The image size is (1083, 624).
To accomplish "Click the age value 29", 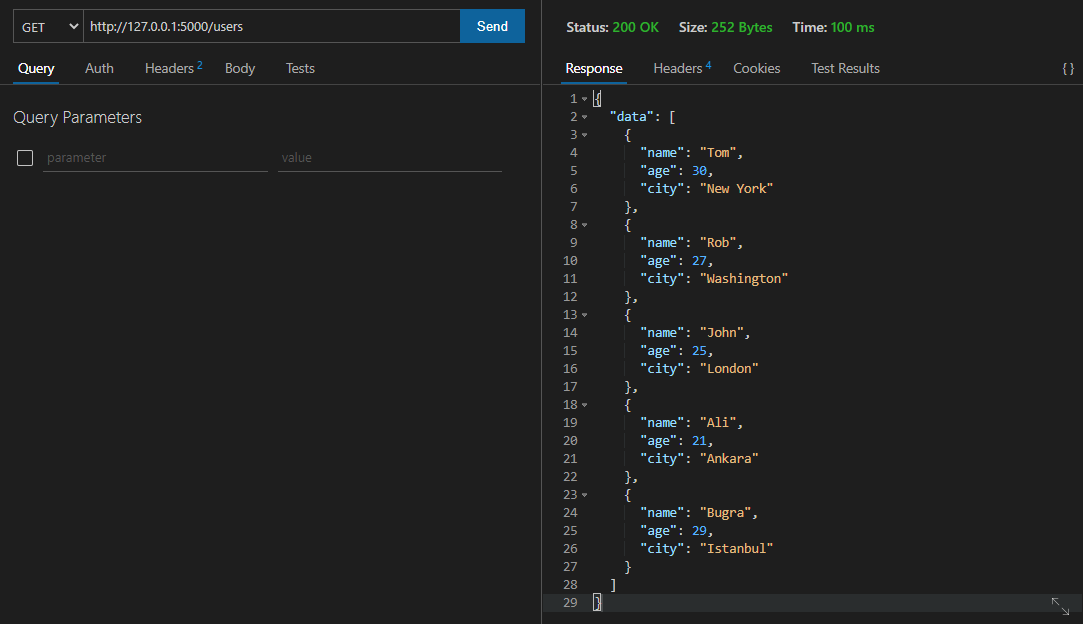I will (699, 531).
